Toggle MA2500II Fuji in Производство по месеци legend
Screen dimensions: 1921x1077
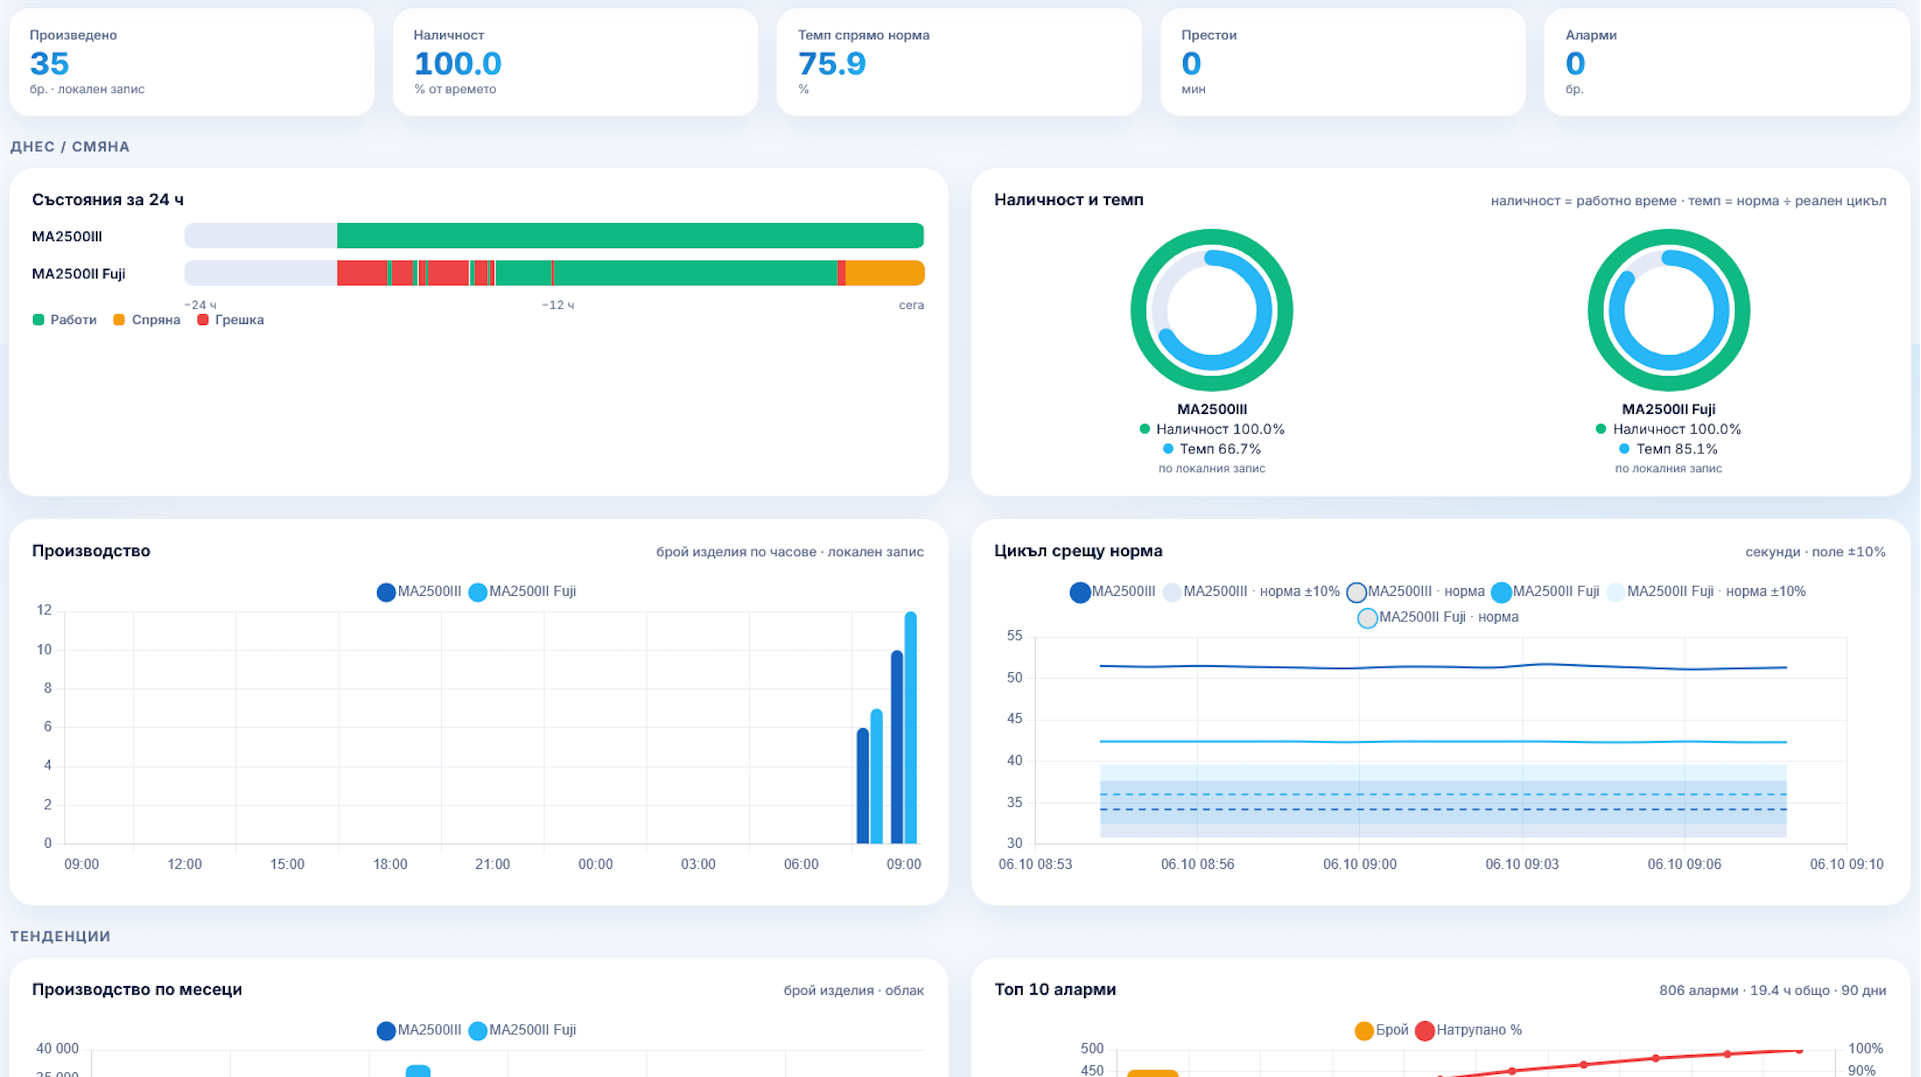(x=522, y=1031)
